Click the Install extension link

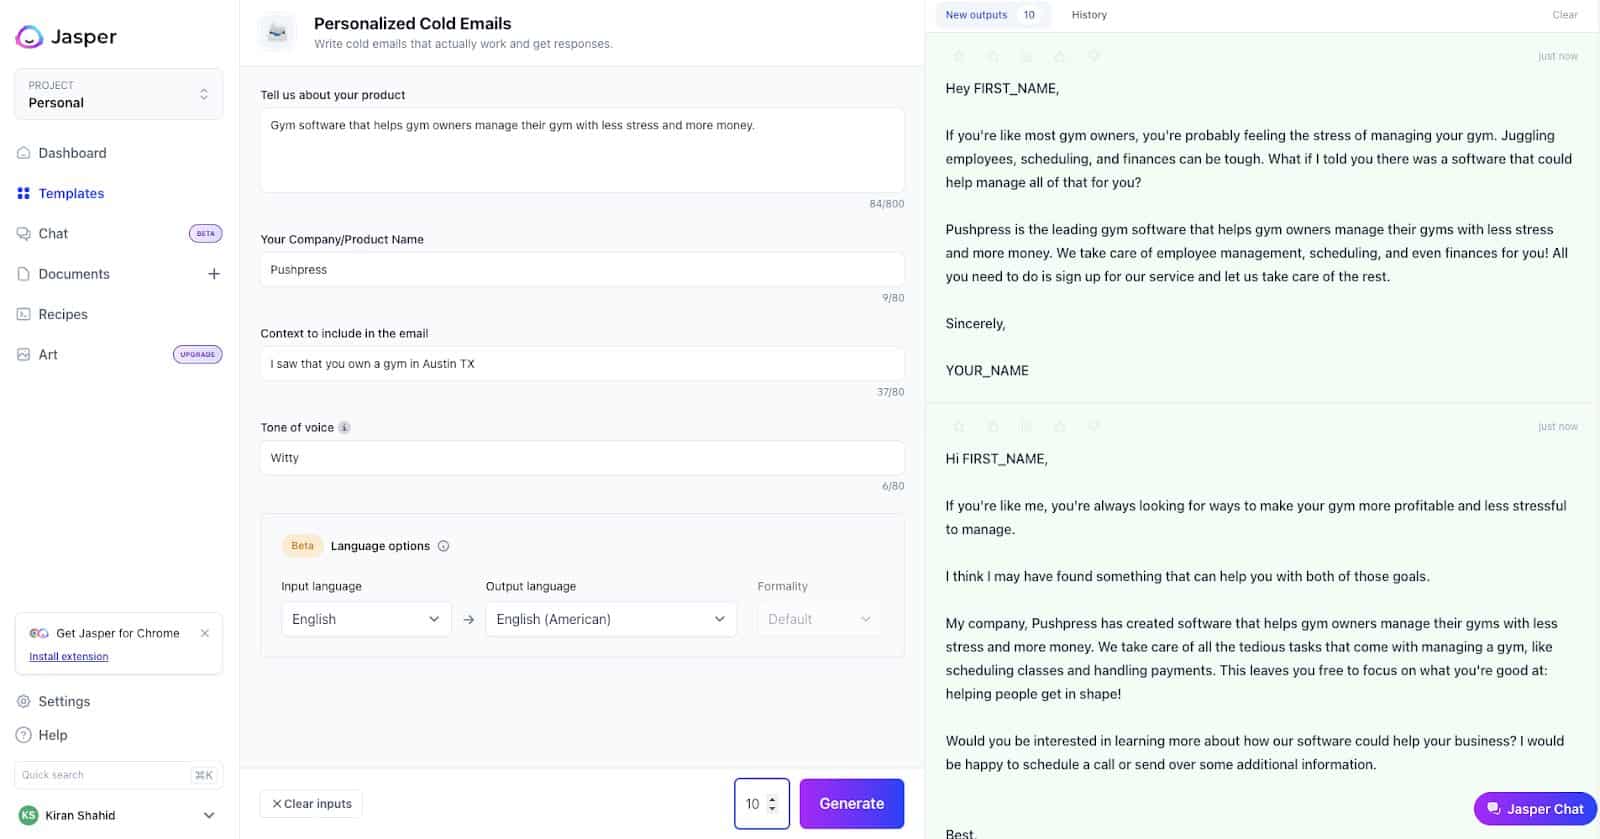pos(69,657)
